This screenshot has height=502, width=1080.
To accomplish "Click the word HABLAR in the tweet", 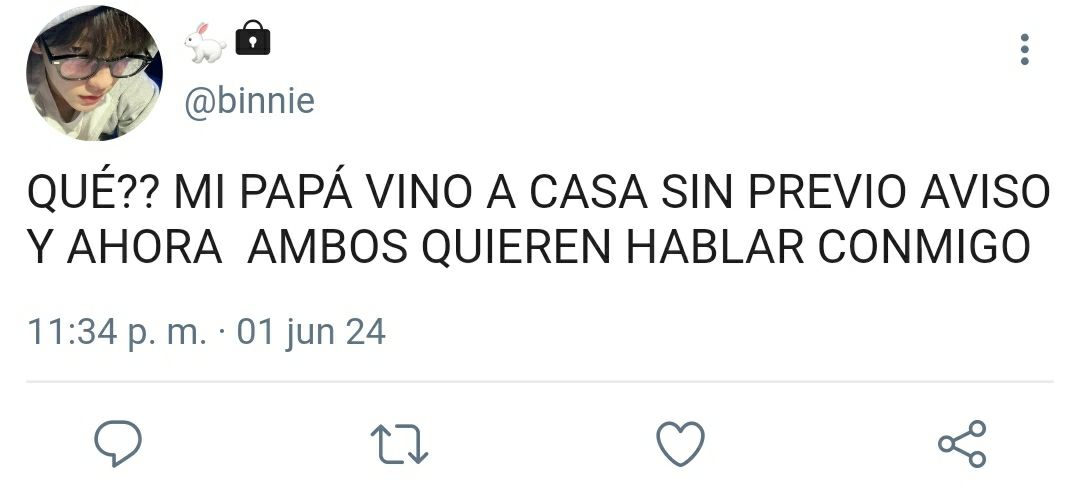I will pyautogui.click(x=715, y=247).
